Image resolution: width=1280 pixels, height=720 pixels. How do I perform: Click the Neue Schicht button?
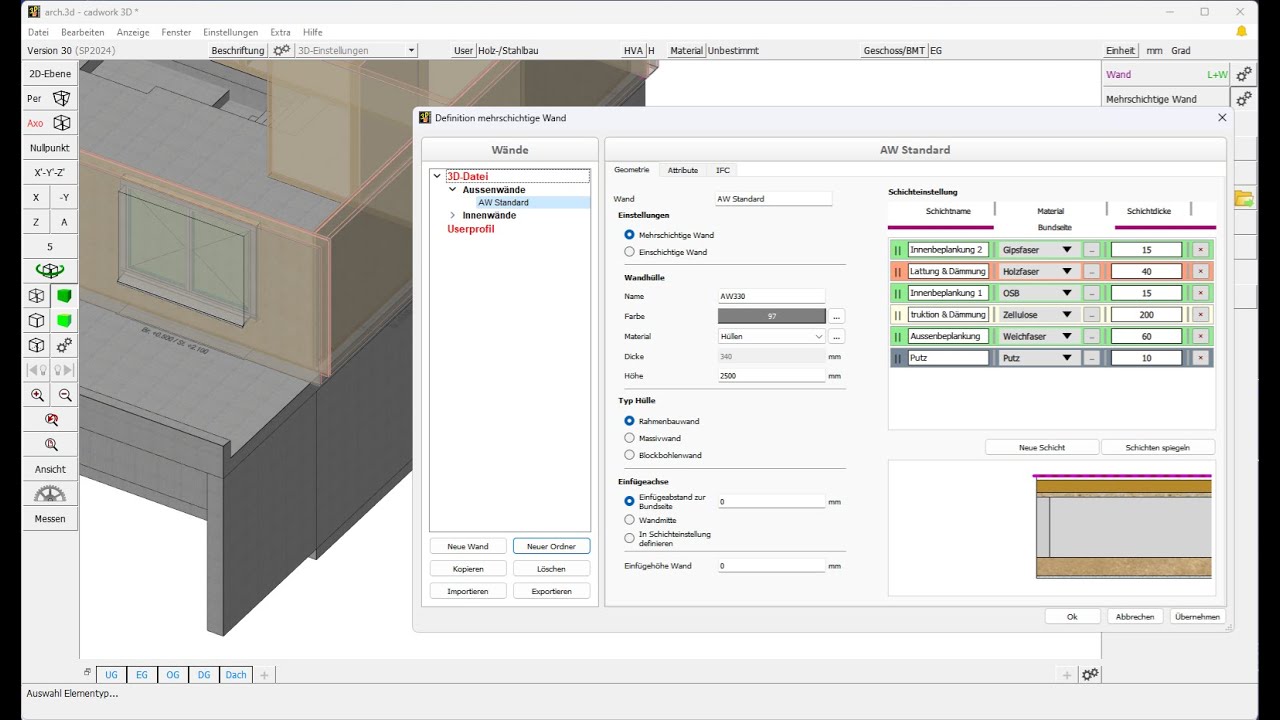[x=1042, y=448]
